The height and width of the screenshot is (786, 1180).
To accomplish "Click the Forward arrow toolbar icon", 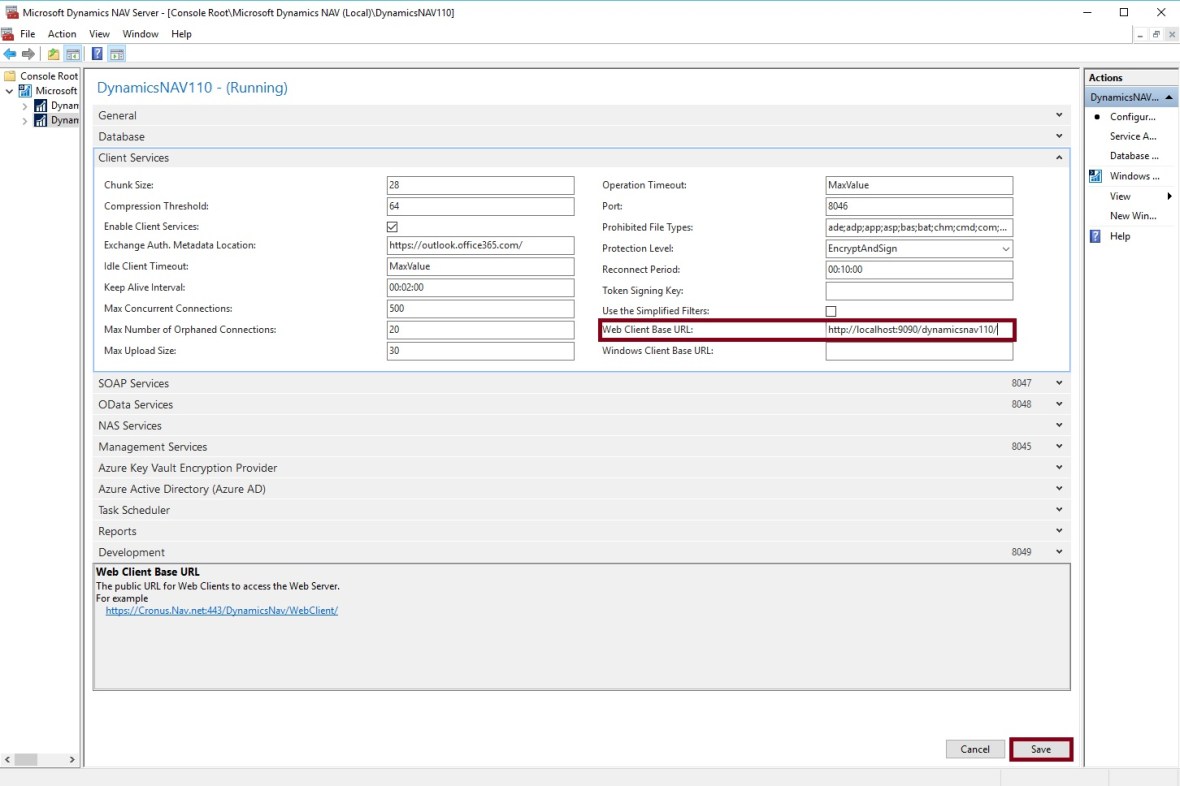I will (28, 54).
